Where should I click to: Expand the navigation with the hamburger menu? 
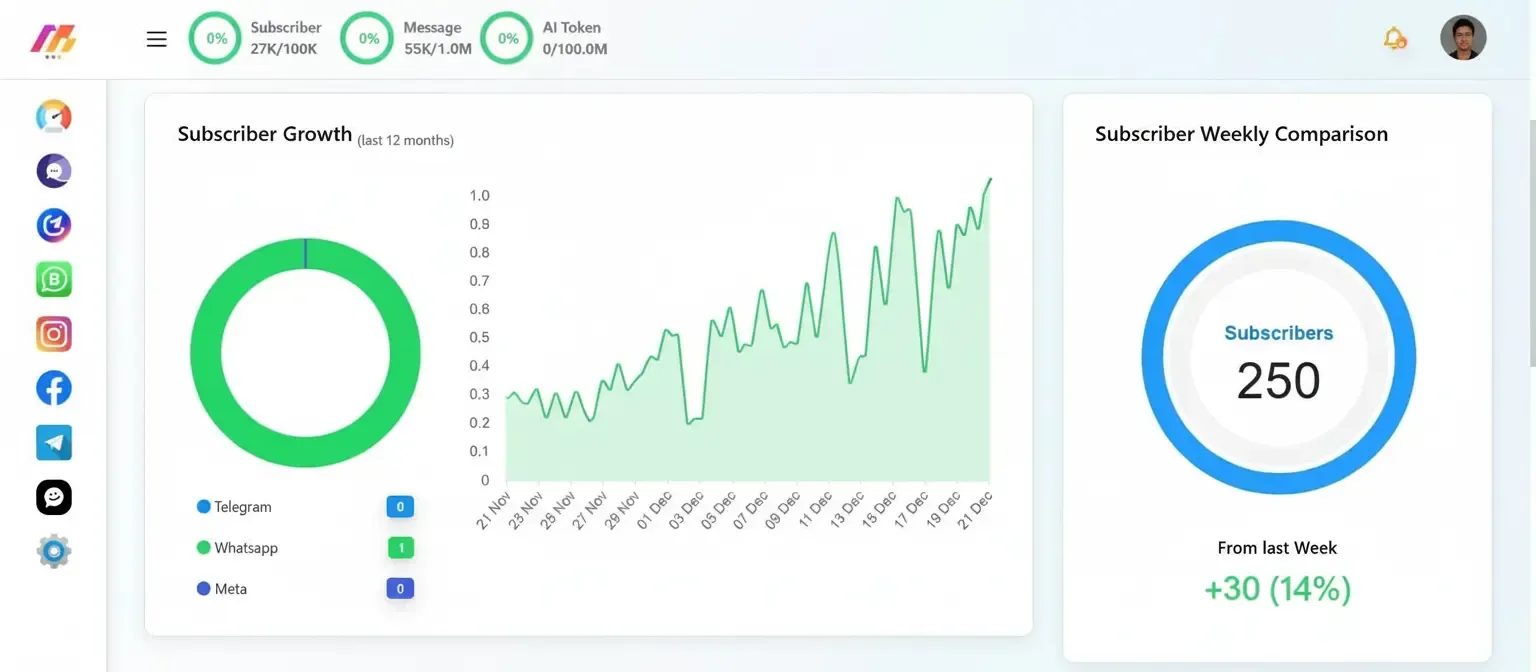coord(156,38)
